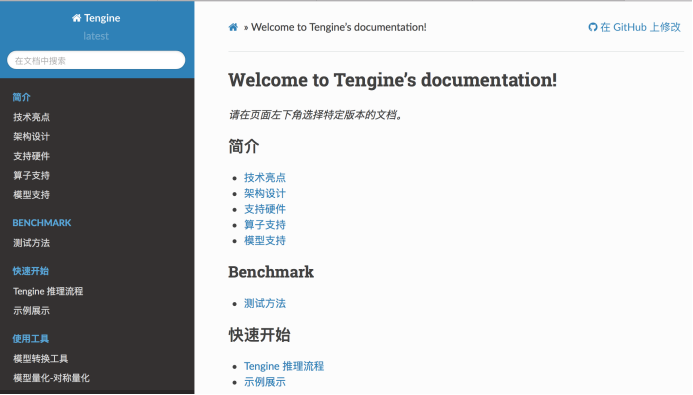The width and height of the screenshot is (693, 395).
Task: Open 支持硬件 in the sidebar
Action: [31, 156]
